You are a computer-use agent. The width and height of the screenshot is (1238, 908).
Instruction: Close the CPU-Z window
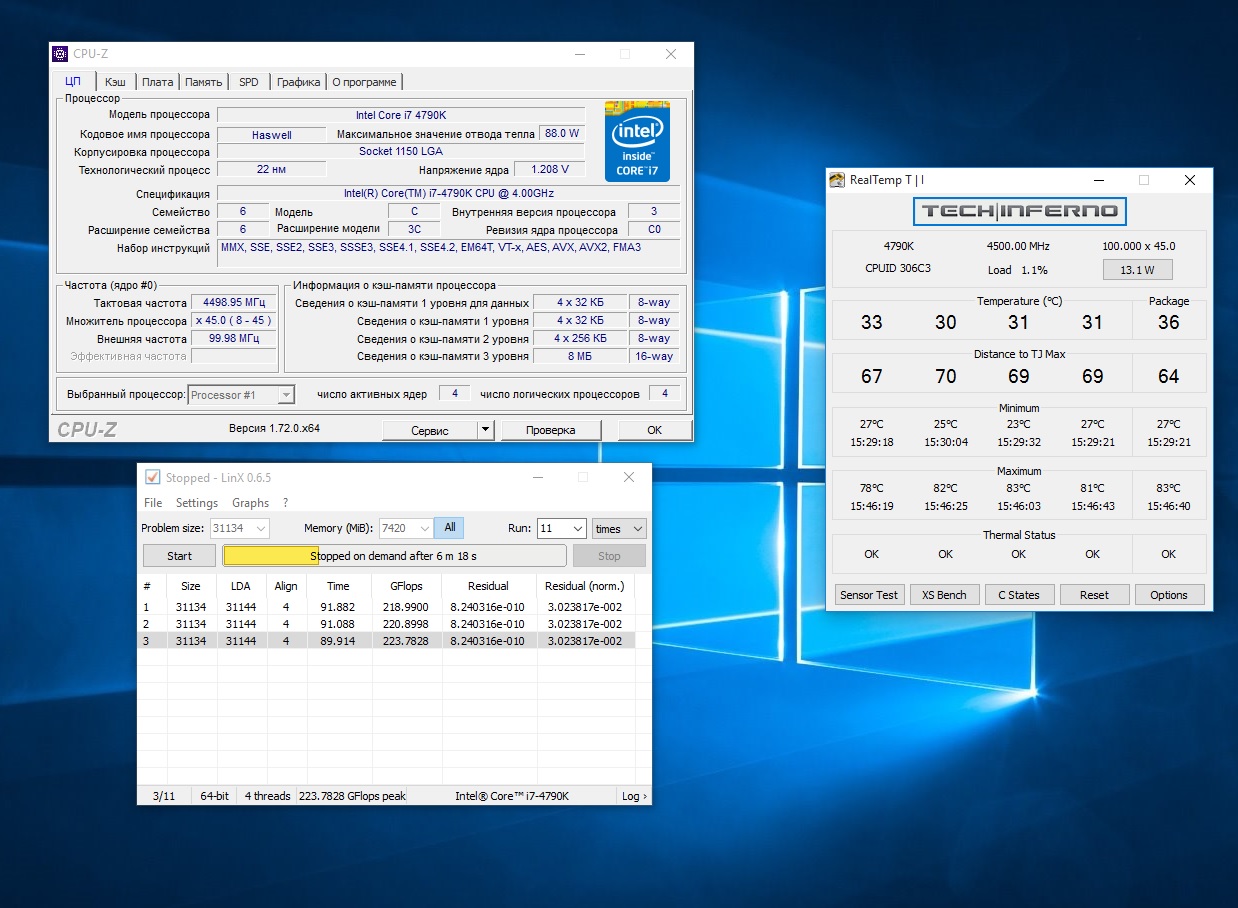pyautogui.click(x=670, y=54)
